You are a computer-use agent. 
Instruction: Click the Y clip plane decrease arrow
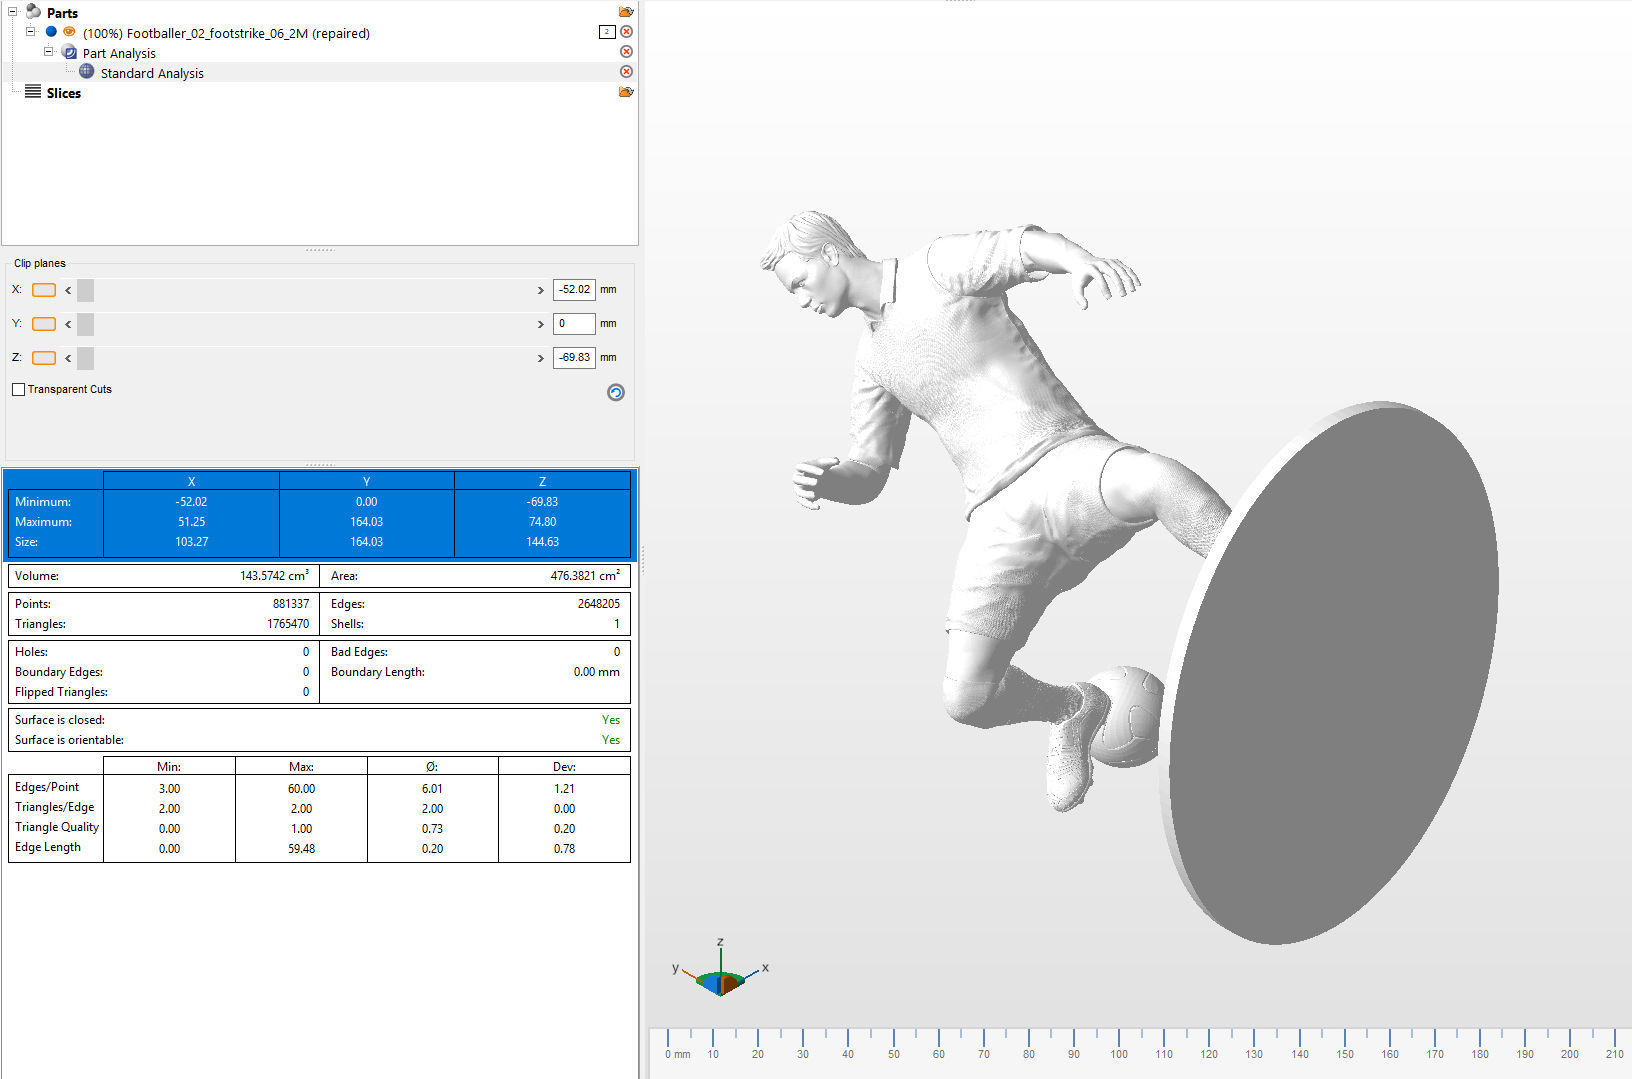(x=68, y=324)
